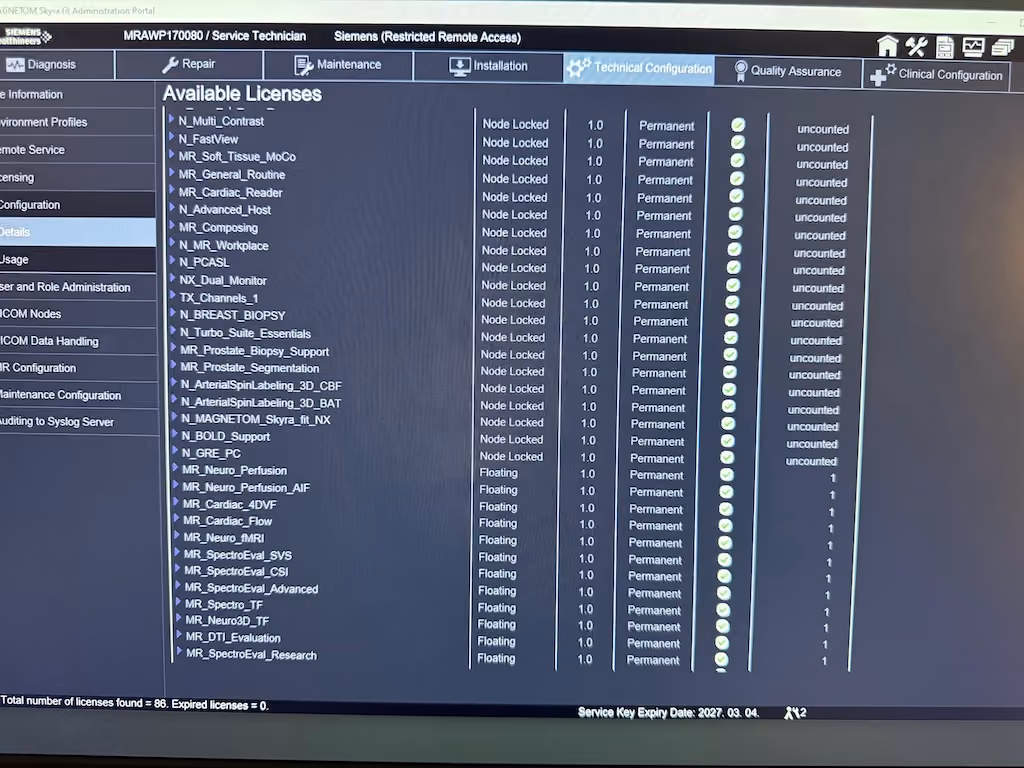Click the status checkmark for MR_DTI_Evaluation
This screenshot has width=1024, height=768.
point(722,643)
